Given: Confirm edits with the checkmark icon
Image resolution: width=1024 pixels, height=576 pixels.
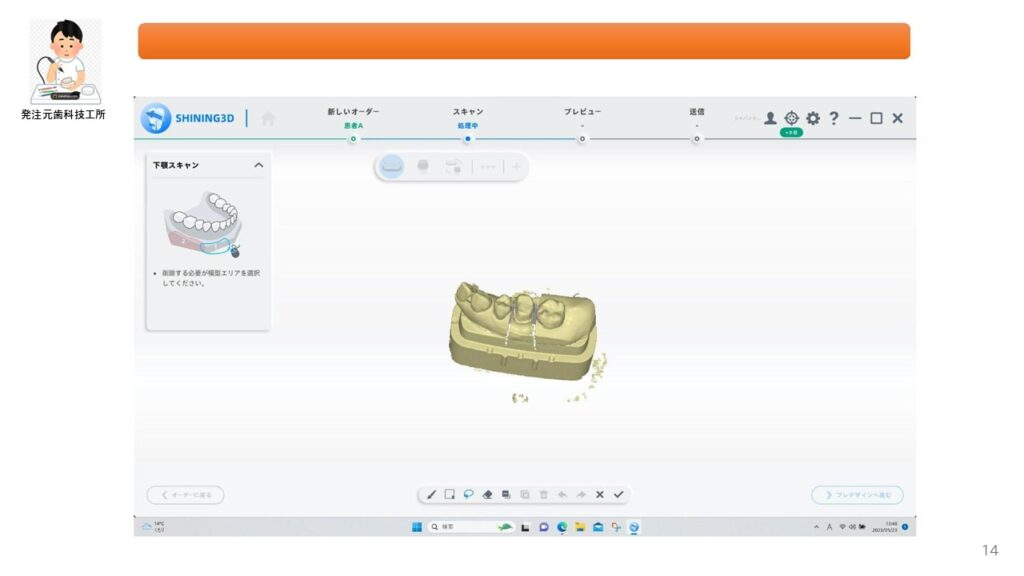Looking at the screenshot, I should (x=619, y=494).
